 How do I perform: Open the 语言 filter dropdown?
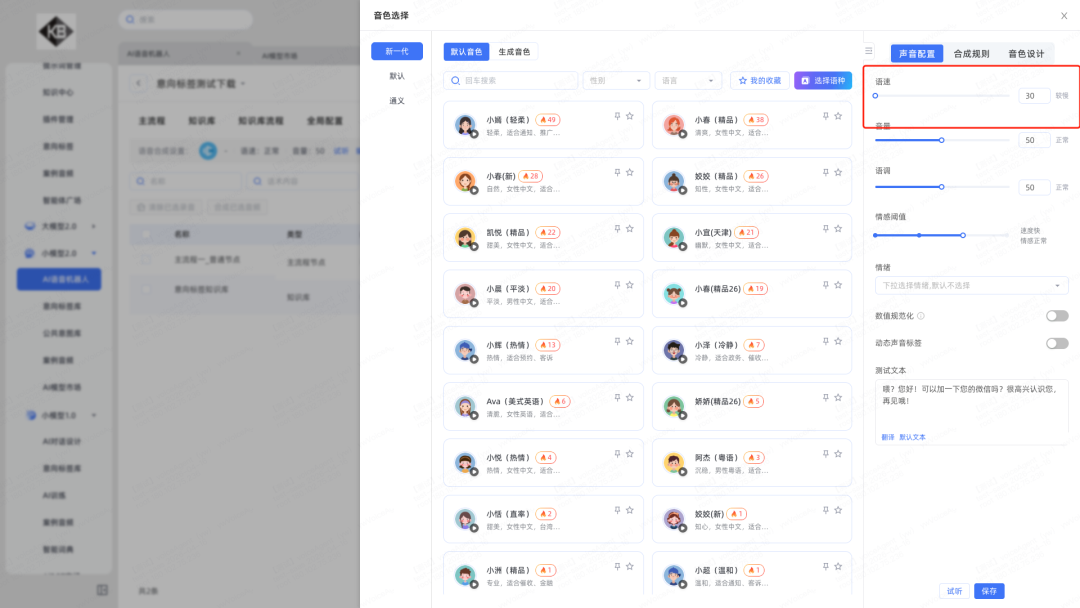point(688,81)
